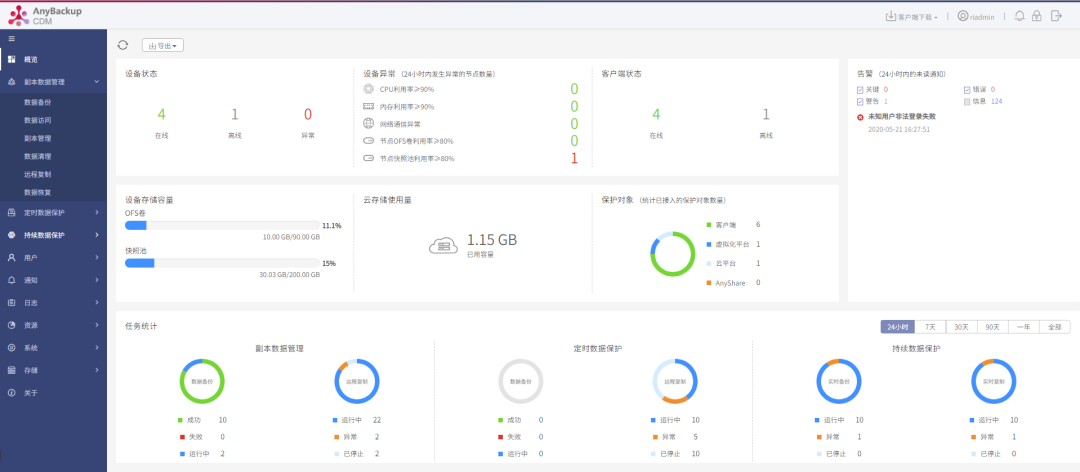The image size is (1080, 472).
Task: Click the 快照池 capacity progress bar
Action: point(222,263)
